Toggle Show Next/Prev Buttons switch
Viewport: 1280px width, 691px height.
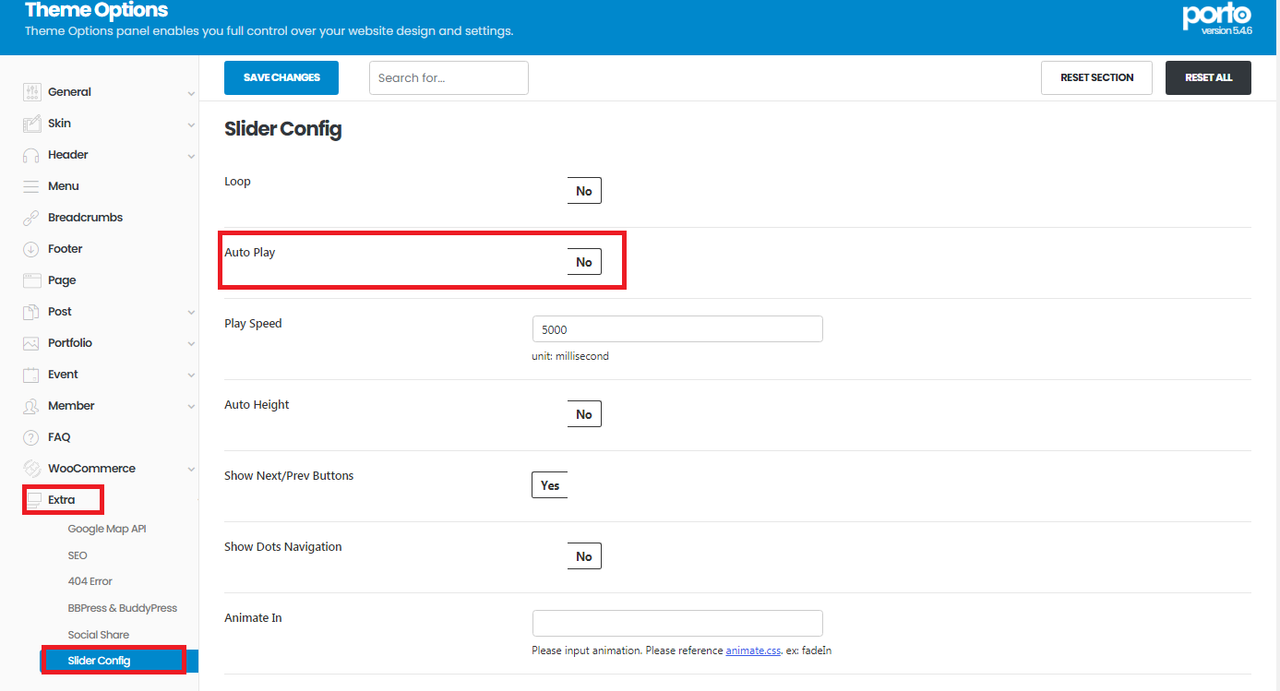coord(550,485)
